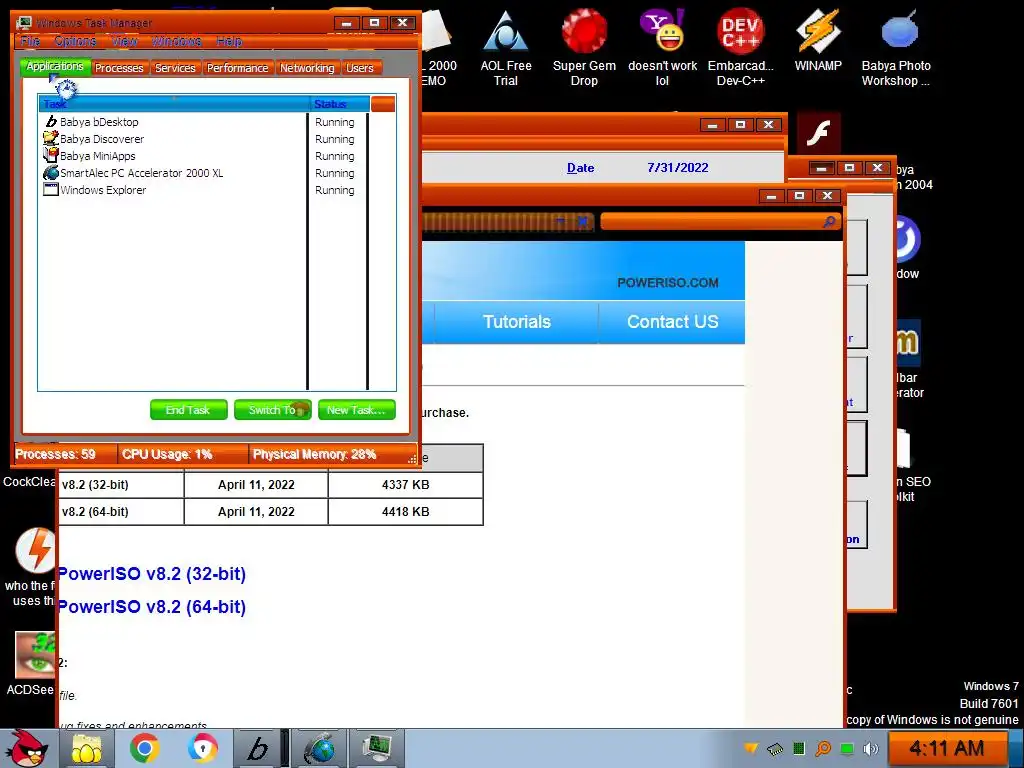Click the orange shield tray icon
The width and height of the screenshot is (1024, 768).
[751, 748]
